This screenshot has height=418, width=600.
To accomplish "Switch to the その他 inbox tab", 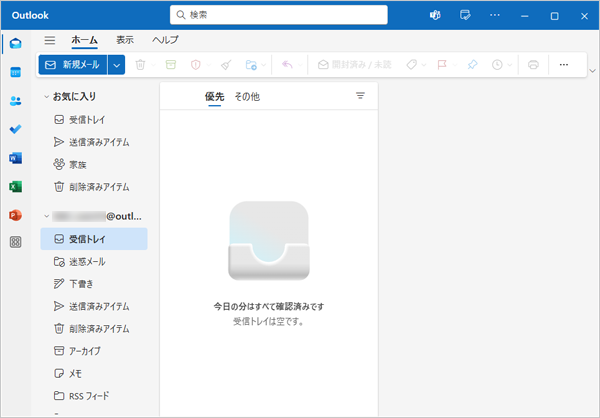I will (x=247, y=97).
